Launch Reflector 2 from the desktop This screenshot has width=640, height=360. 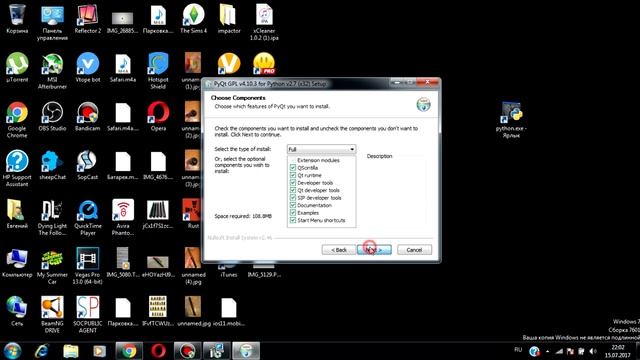click(87, 19)
